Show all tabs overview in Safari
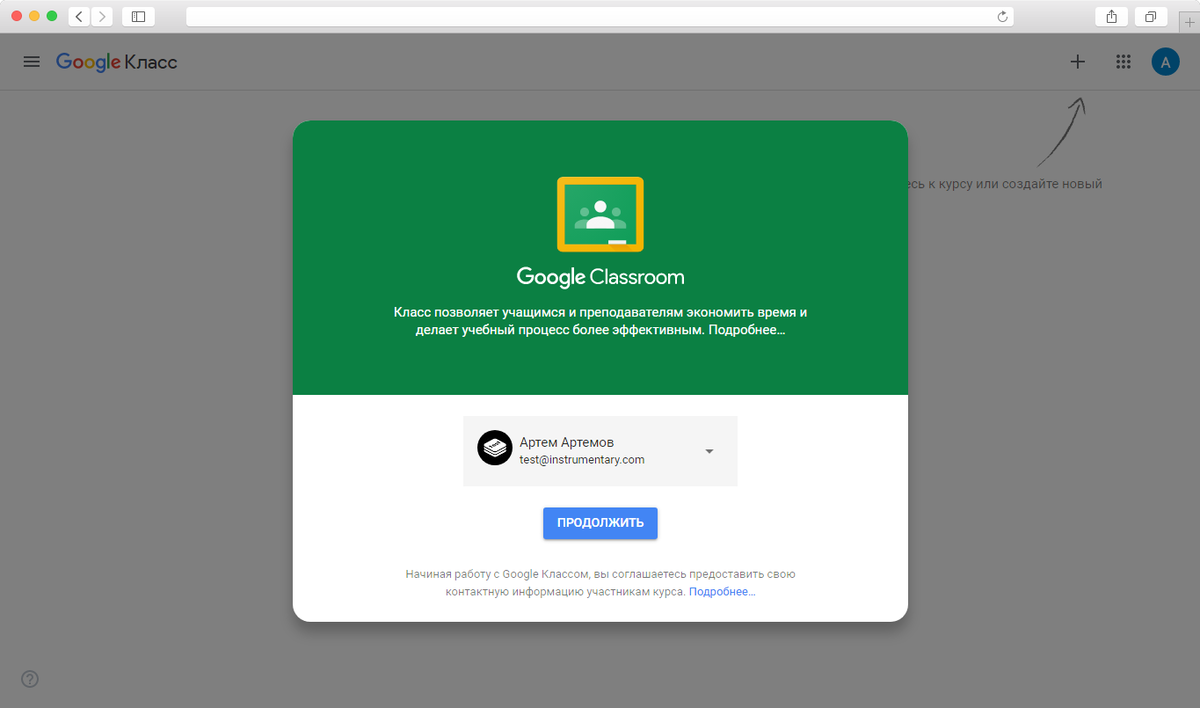This screenshot has width=1200, height=708. [1151, 16]
